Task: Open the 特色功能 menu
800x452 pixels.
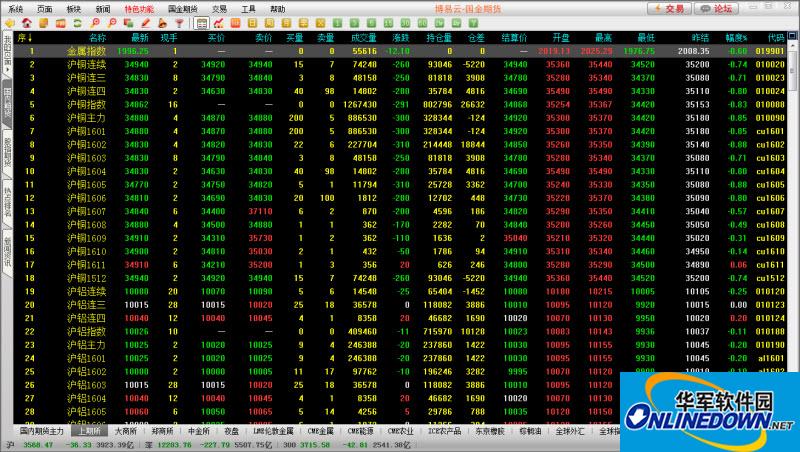Action: pyautogui.click(x=139, y=9)
